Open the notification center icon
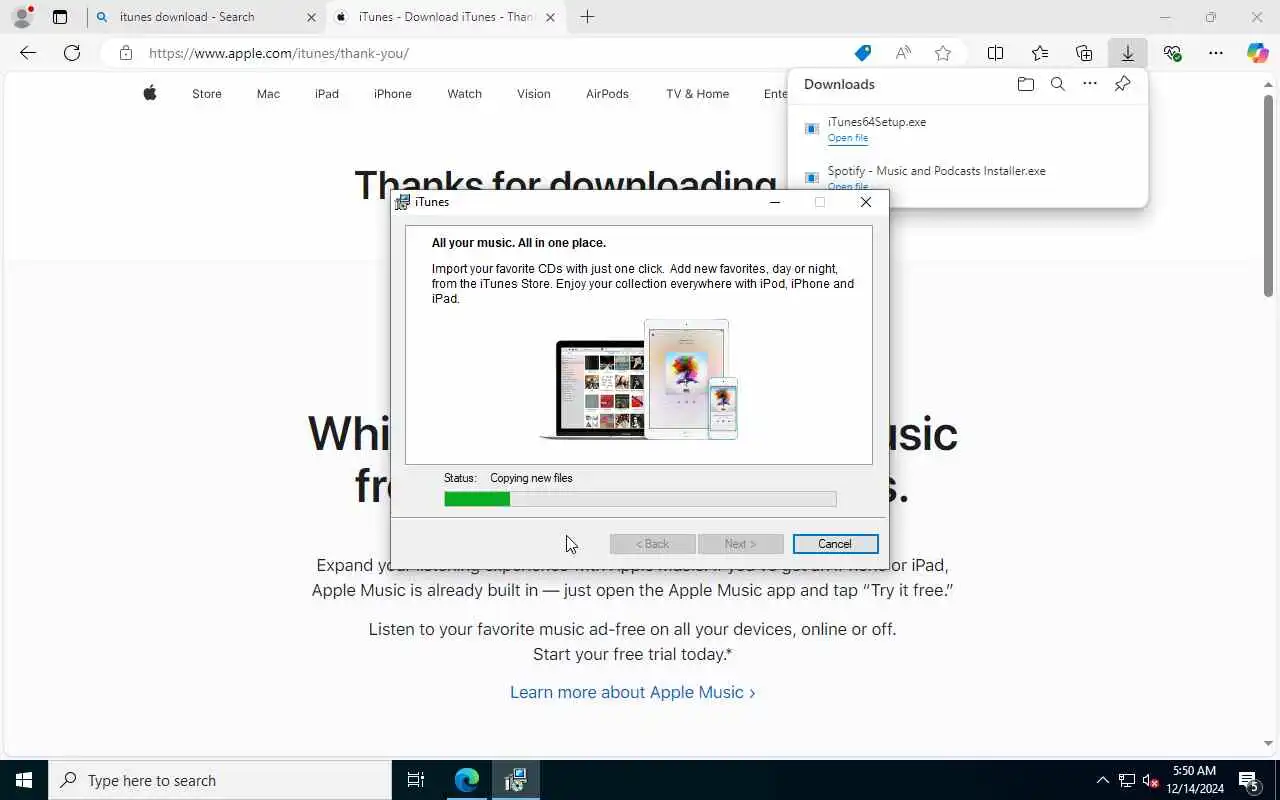 tap(1249, 780)
